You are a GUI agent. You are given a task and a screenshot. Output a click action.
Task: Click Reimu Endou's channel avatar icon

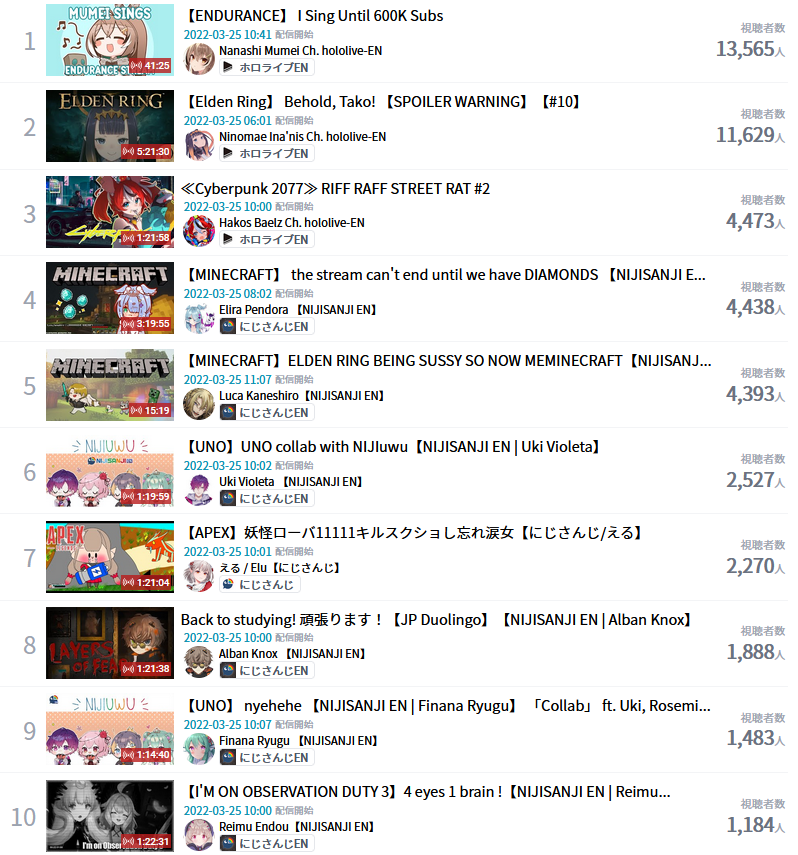click(199, 835)
